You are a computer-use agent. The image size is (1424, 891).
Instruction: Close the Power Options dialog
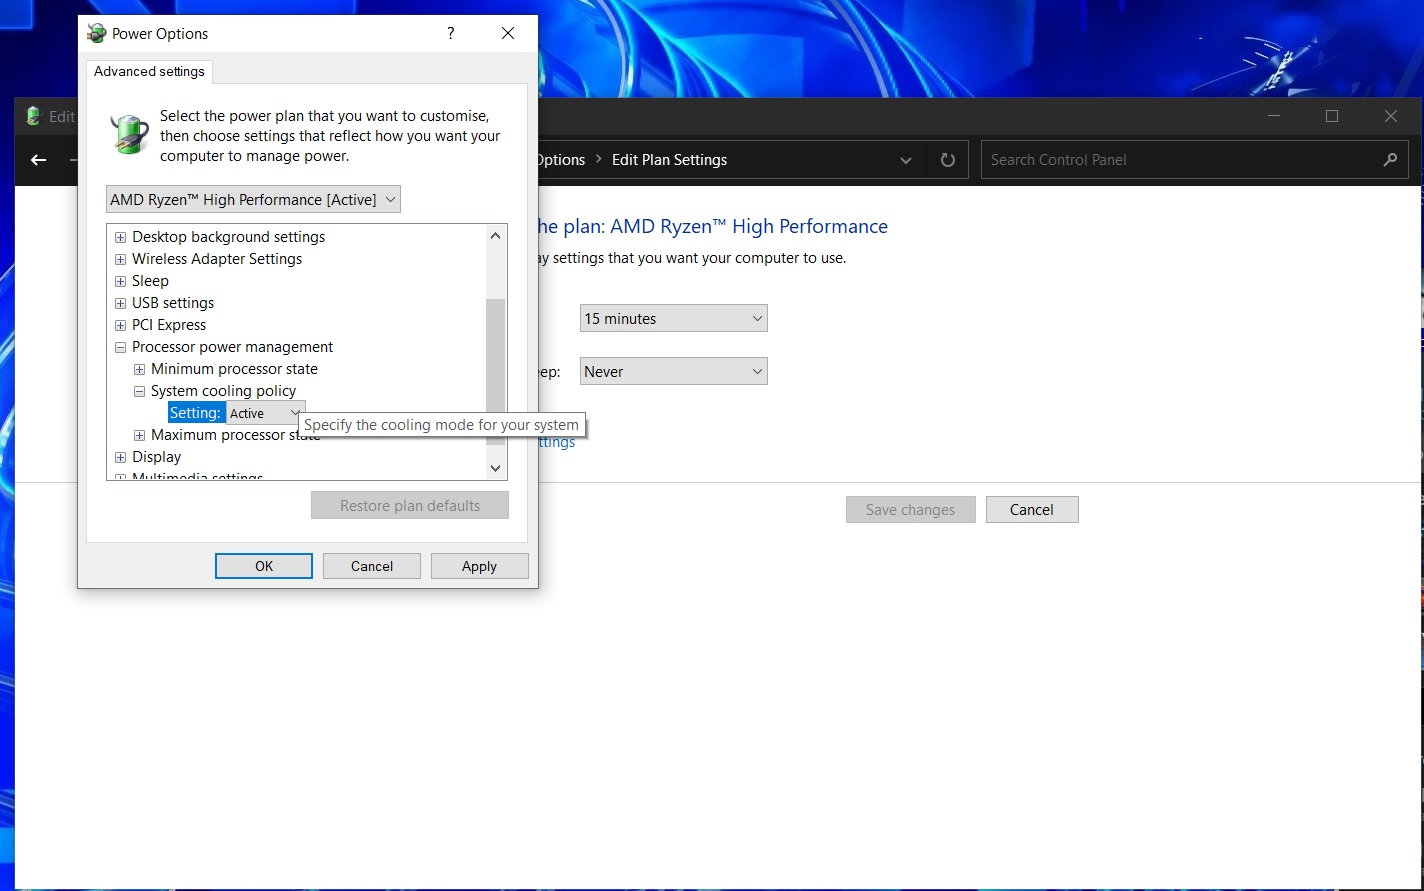coord(508,33)
